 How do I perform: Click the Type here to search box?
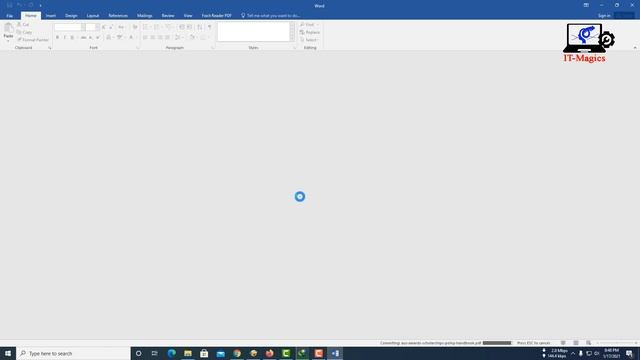click(x=73, y=353)
